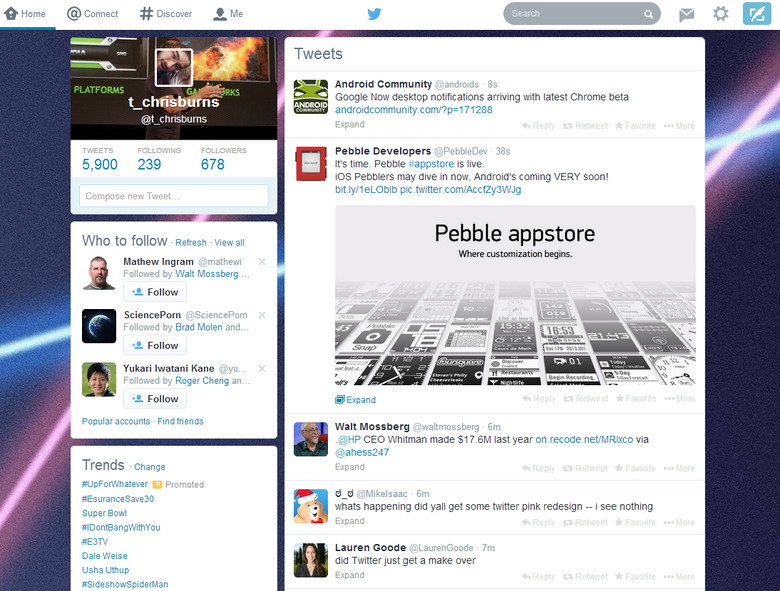780x591 pixels.
Task: Click the compose new Tweet quill button
Action: click(x=757, y=13)
